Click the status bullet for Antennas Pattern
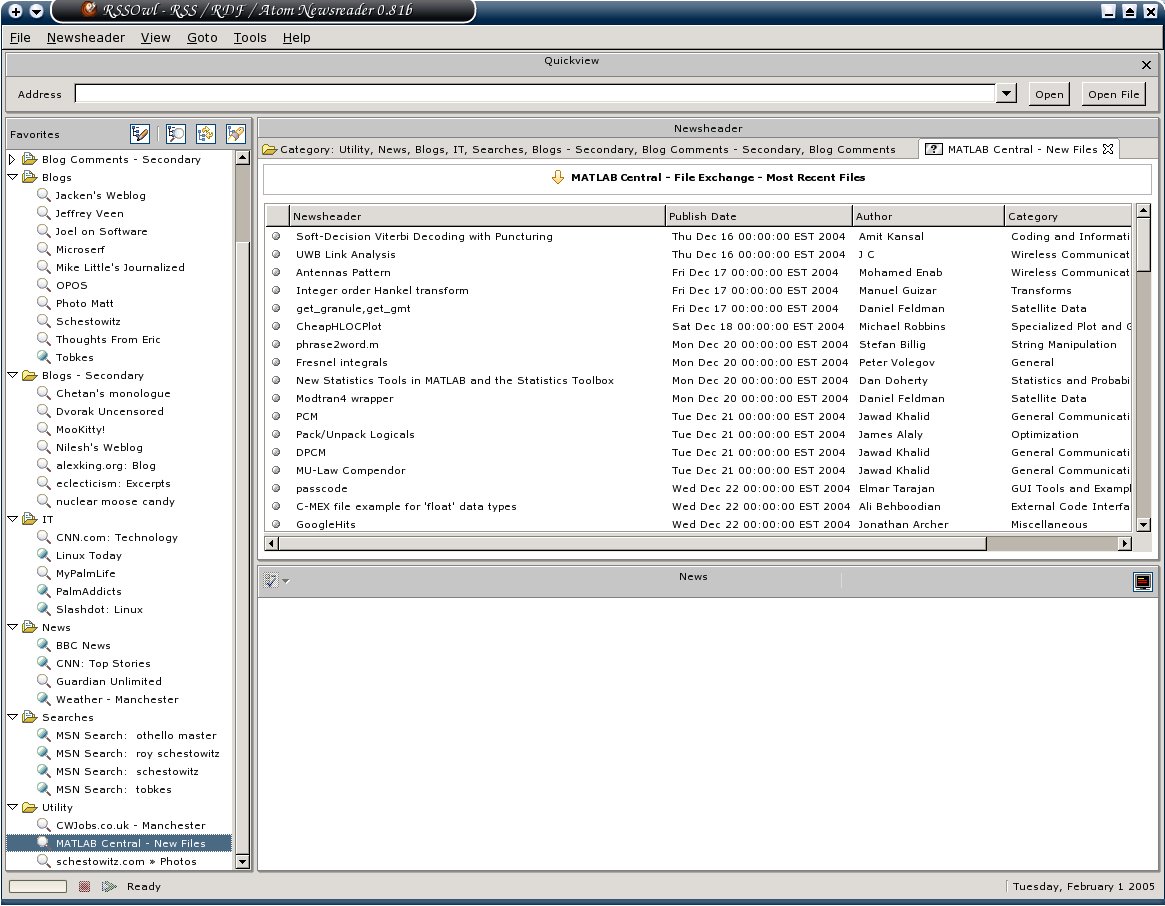This screenshot has width=1165, height=906. tap(276, 272)
